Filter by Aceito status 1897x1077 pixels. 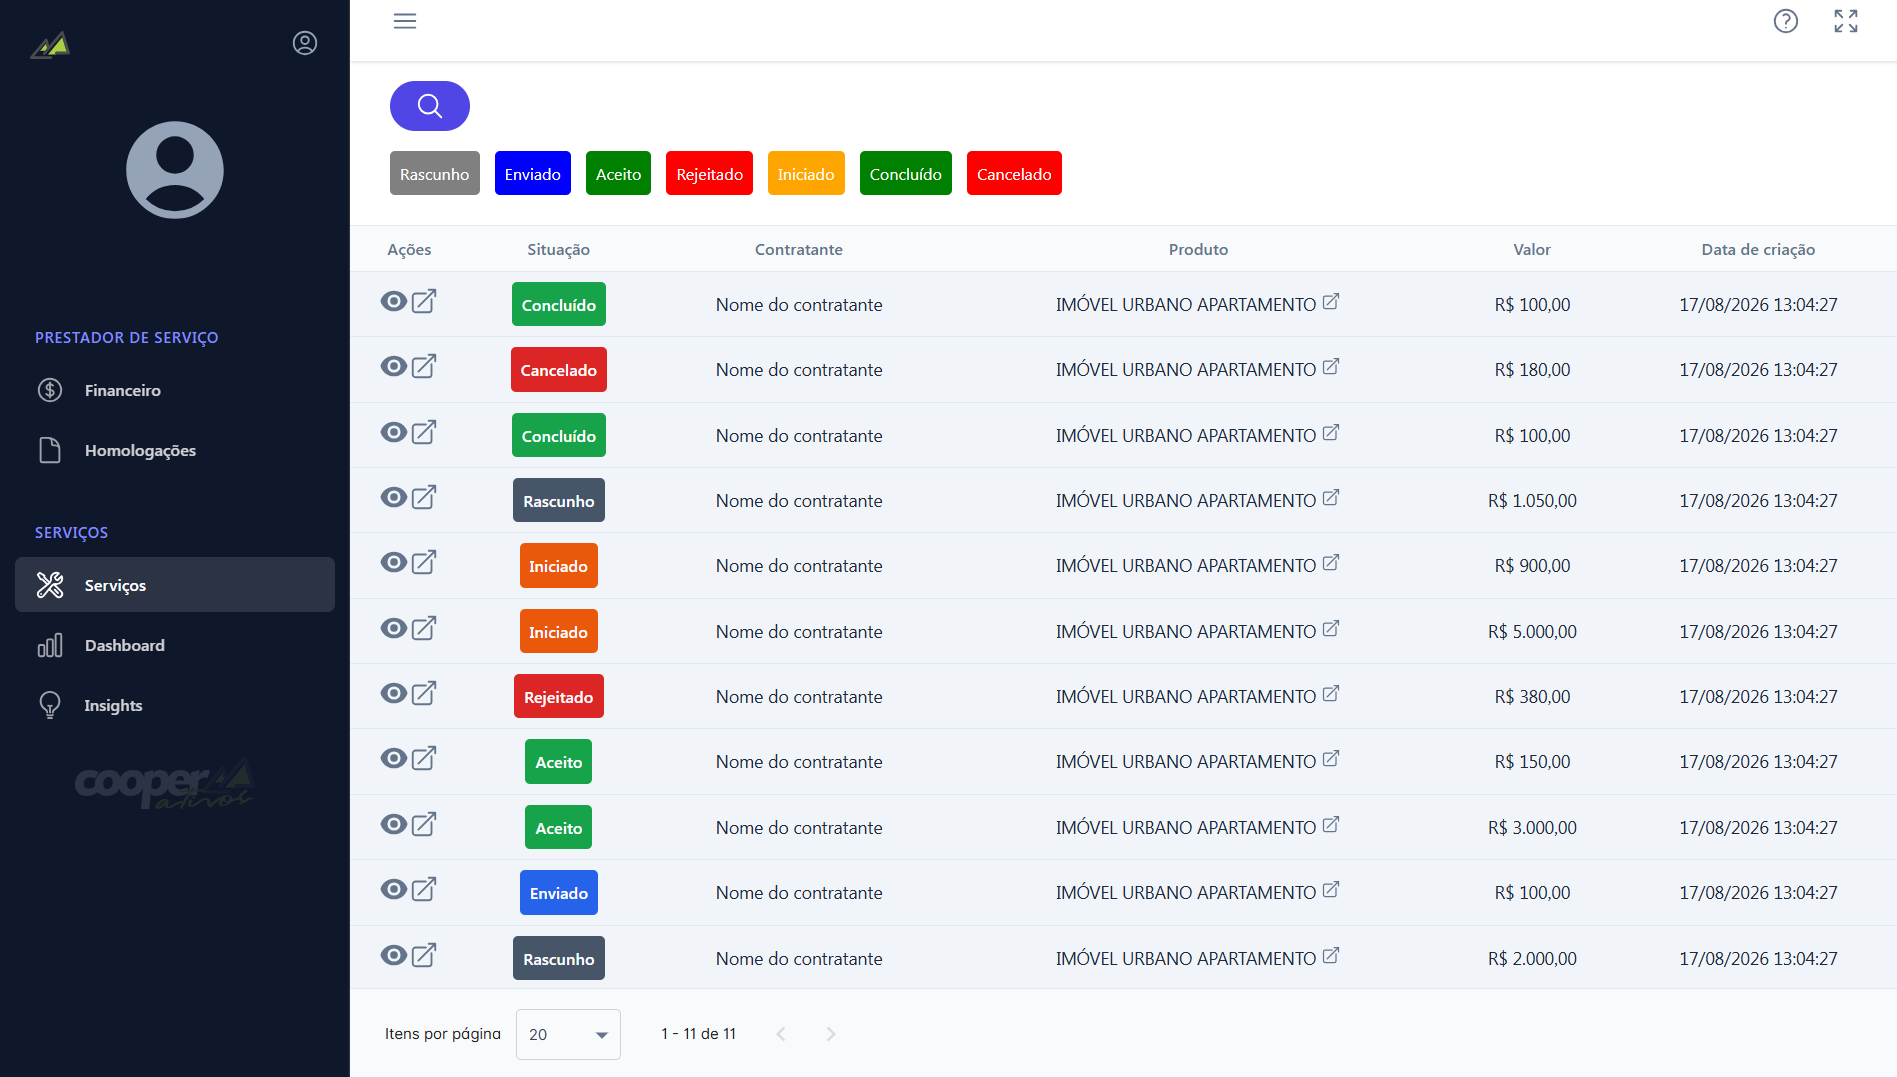tap(618, 174)
